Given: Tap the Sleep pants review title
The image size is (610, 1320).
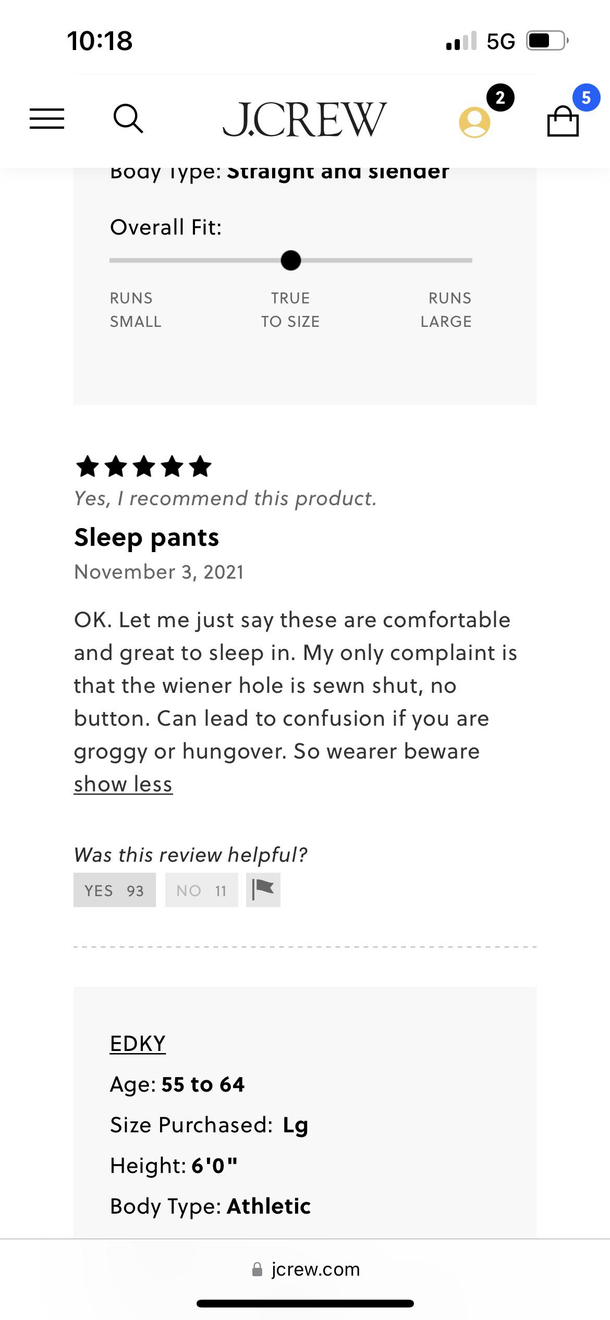Looking at the screenshot, I should coord(147,538).
